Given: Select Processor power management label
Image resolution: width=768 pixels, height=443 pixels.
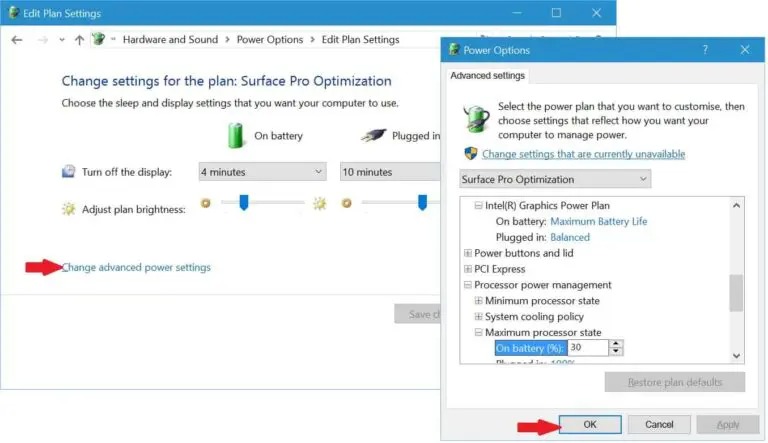Looking at the screenshot, I should (543, 285).
